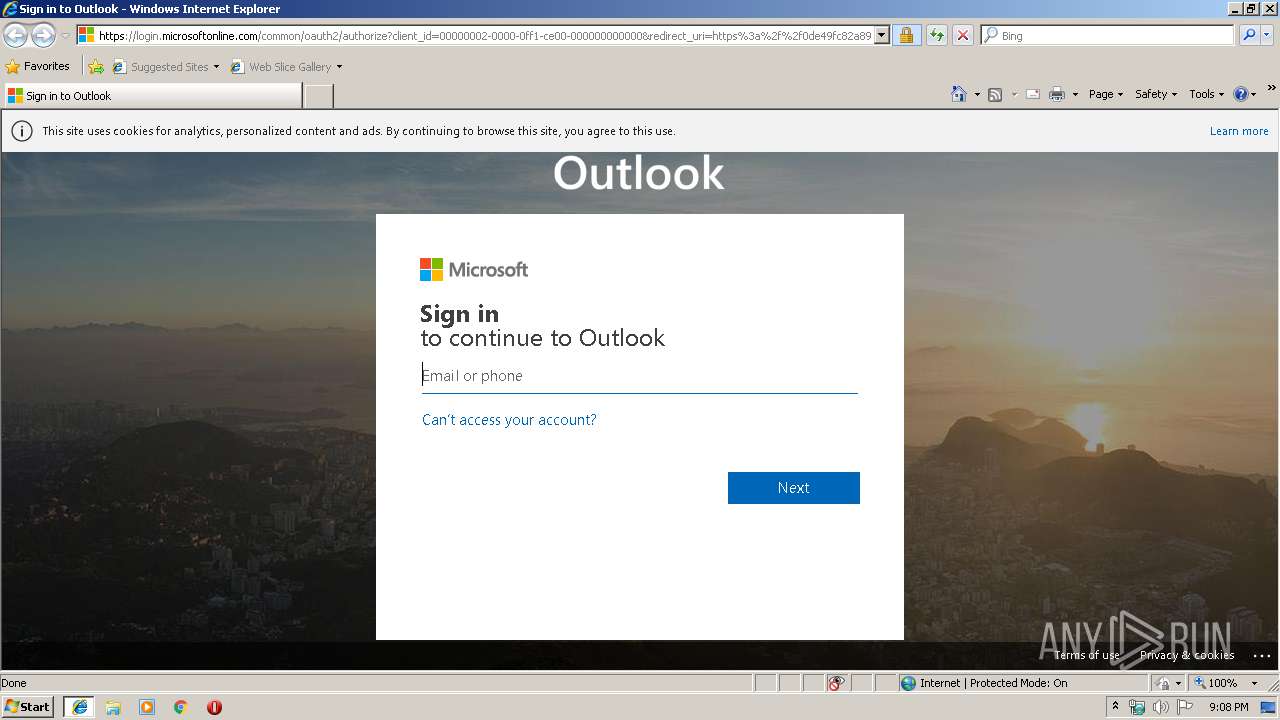The image size is (1280, 720).
Task: Open the Safety menu
Action: coord(1156,94)
